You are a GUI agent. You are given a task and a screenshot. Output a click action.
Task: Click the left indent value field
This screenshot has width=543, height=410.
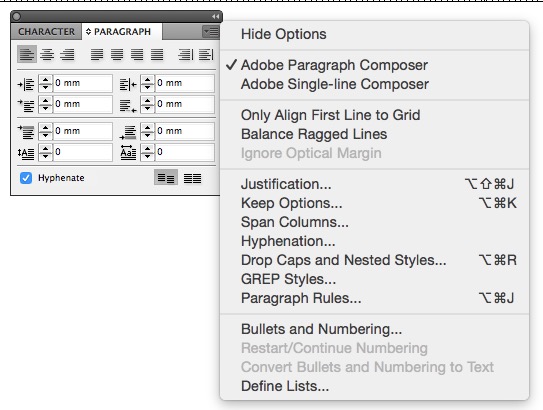click(82, 83)
